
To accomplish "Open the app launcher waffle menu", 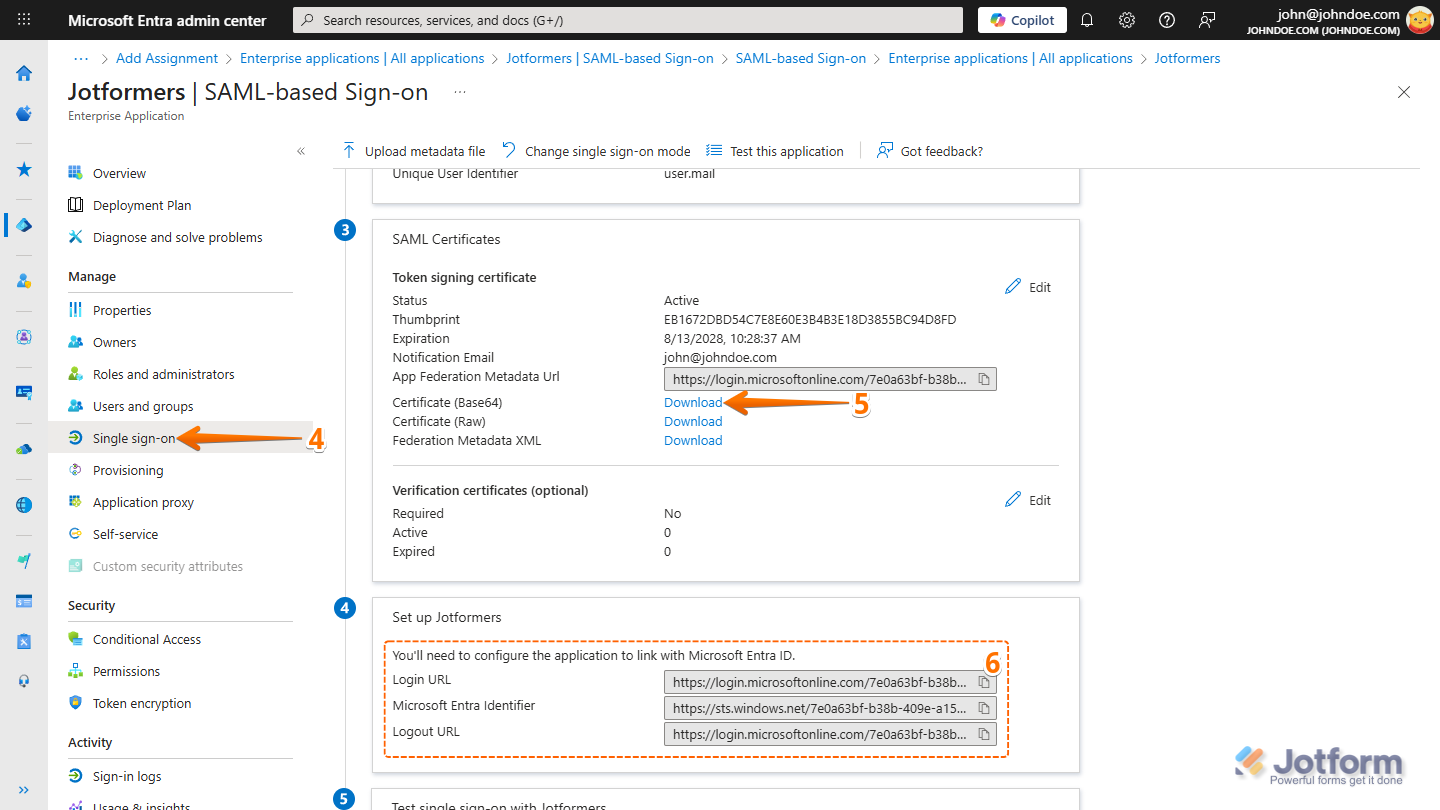I will click(x=24, y=20).
